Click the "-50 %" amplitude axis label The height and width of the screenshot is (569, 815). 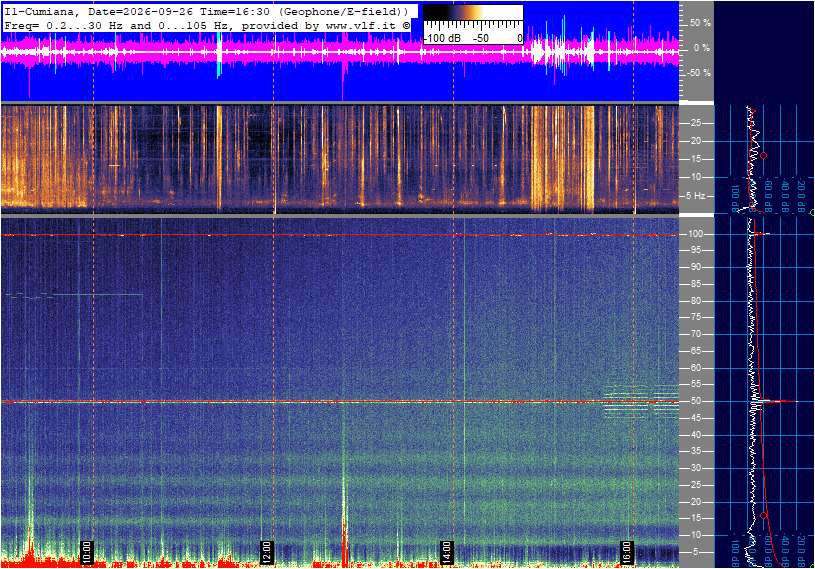click(699, 73)
